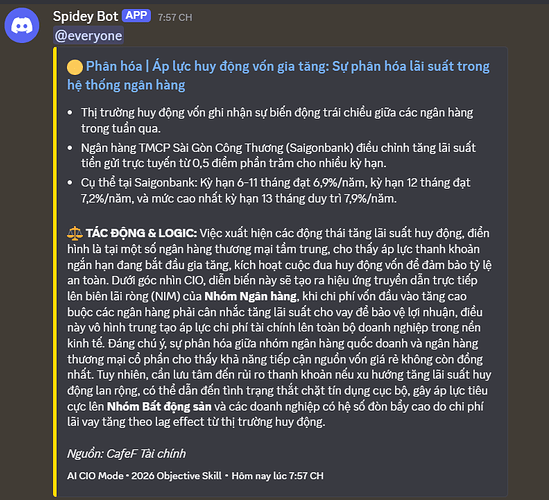The width and height of the screenshot is (549, 500).
Task: Click the 'TÁC ĐỘNG & LOGIC:' bold heading
Action: tap(141, 233)
